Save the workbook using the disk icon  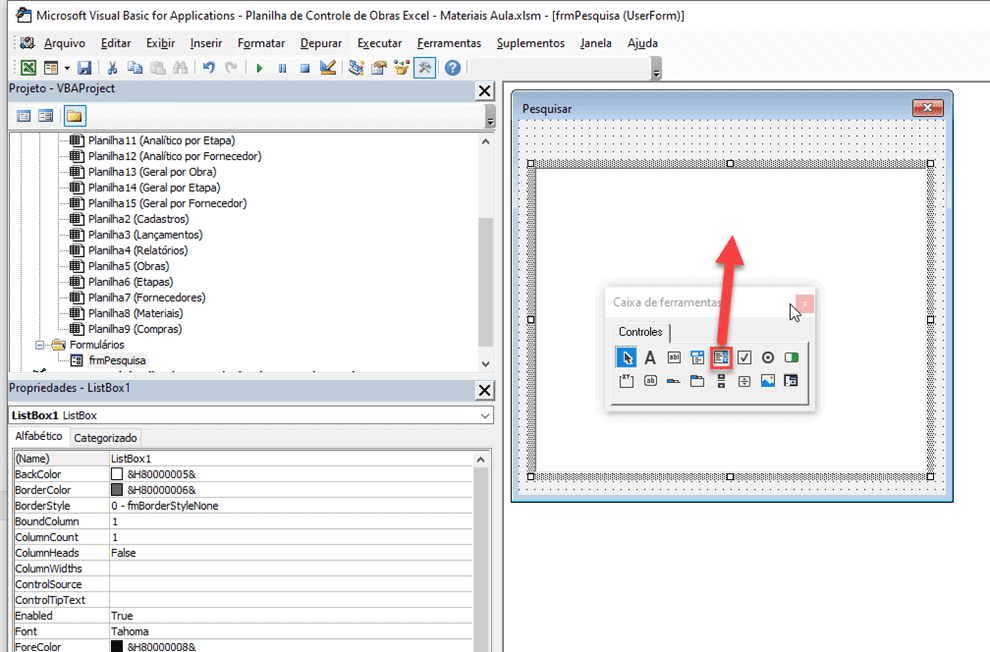coord(84,68)
